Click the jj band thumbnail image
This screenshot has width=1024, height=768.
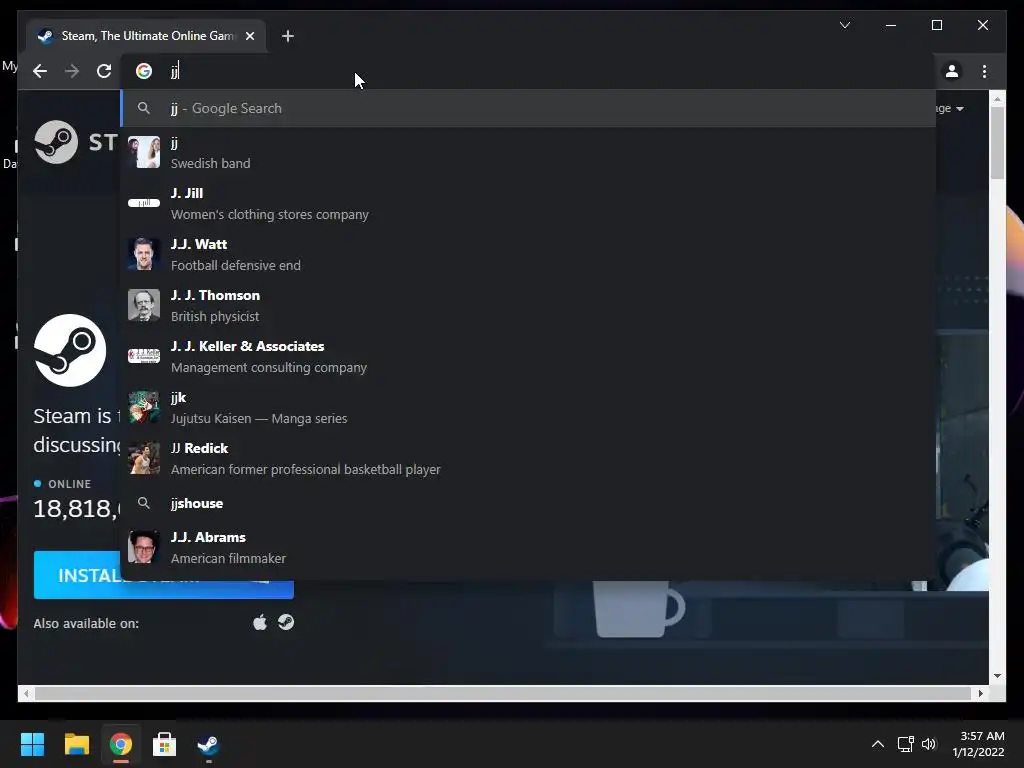pyautogui.click(x=144, y=153)
